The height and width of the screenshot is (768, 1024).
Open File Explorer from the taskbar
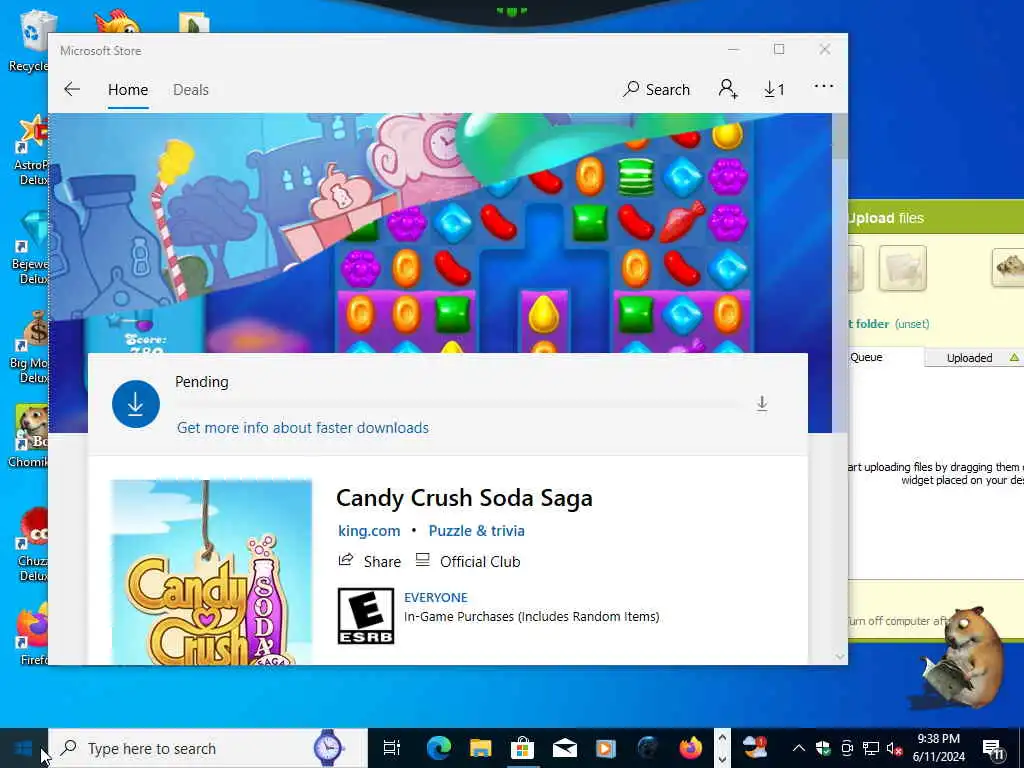(481, 748)
